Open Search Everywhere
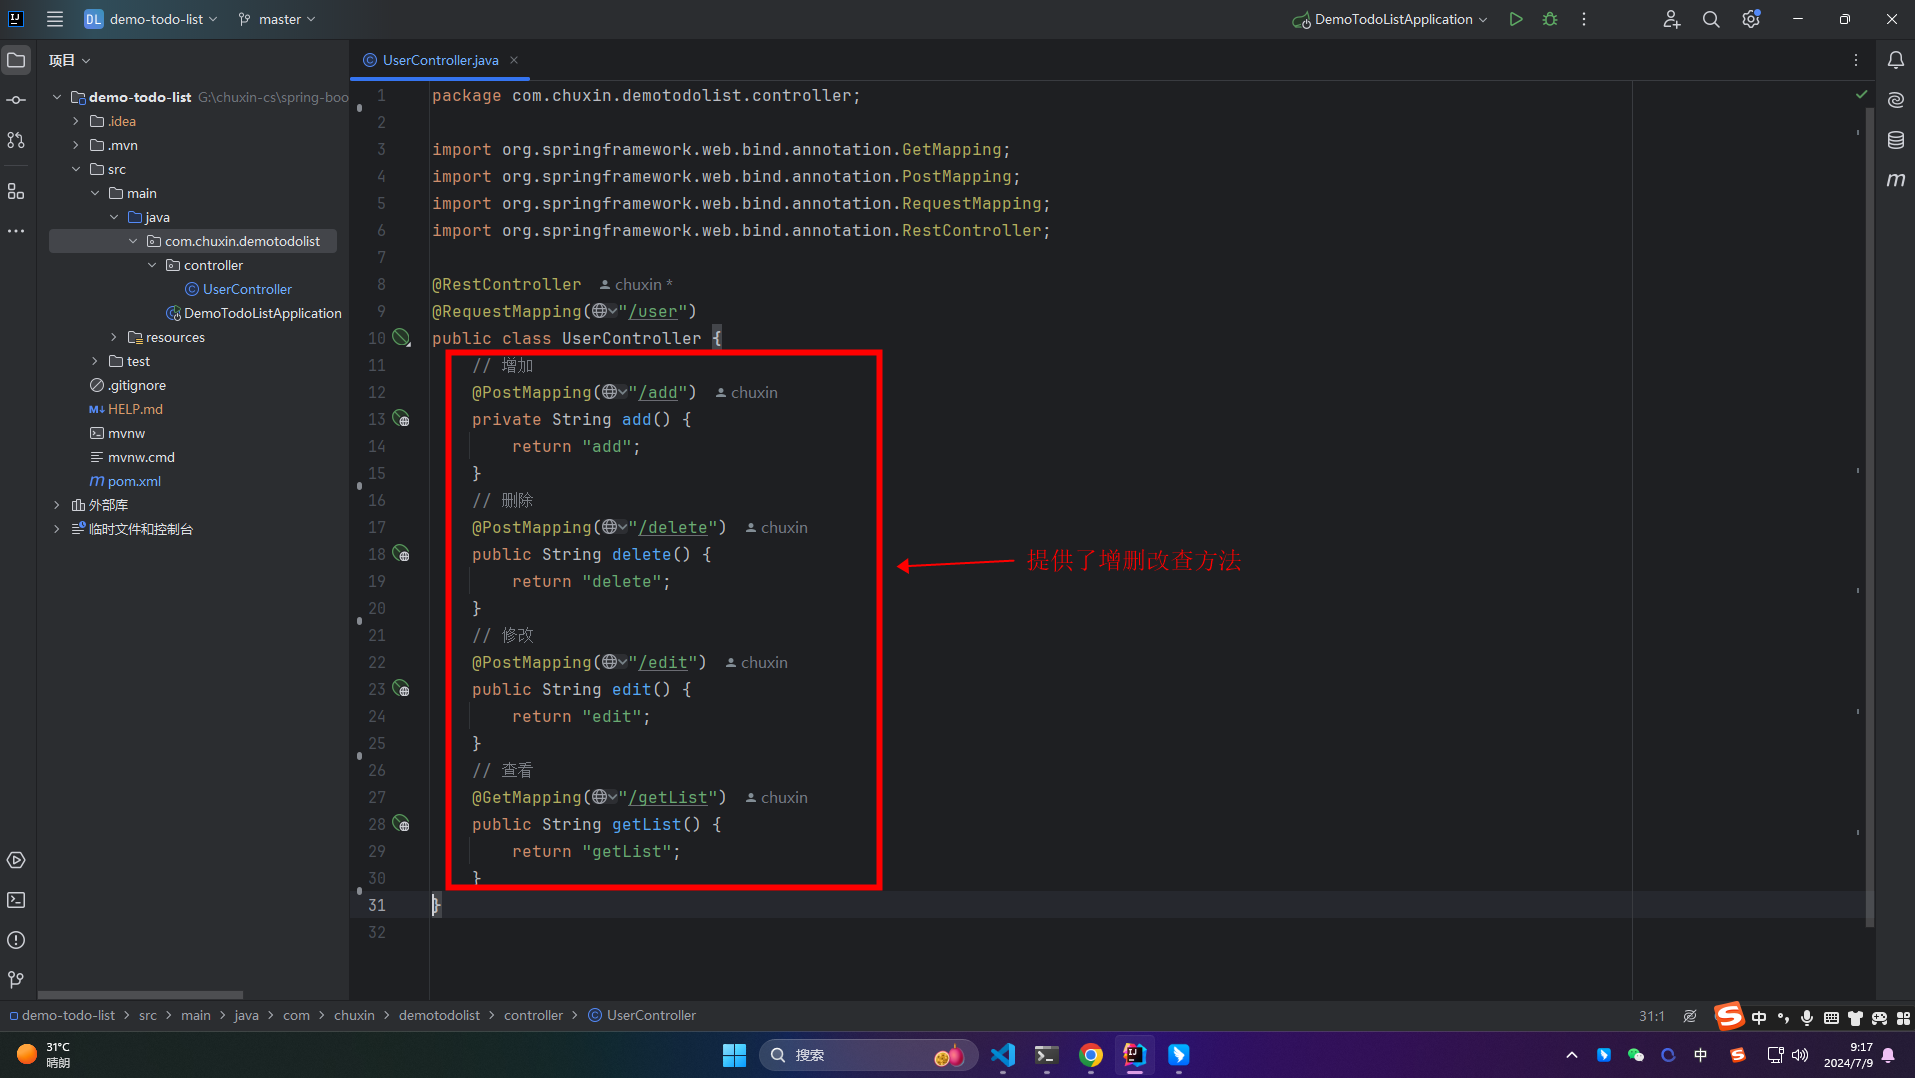1915x1078 pixels. click(1711, 19)
